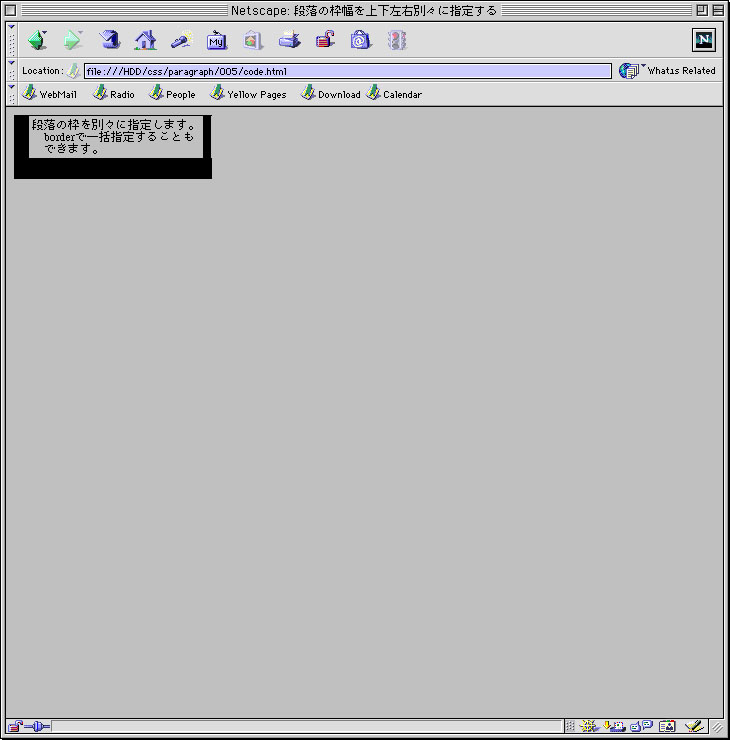The height and width of the screenshot is (740, 730).
Task: Open the WebMail bookmark
Action: [x=50, y=93]
